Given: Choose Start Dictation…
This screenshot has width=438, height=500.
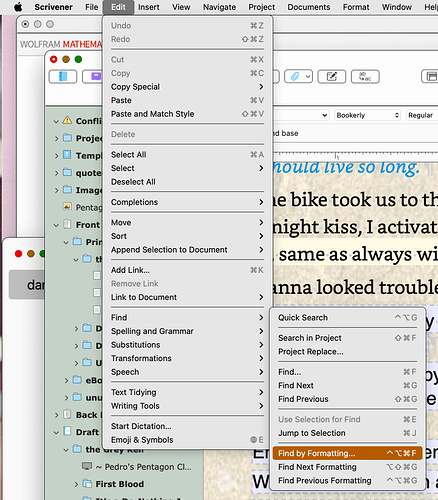Looking at the screenshot, I should (187, 426).
